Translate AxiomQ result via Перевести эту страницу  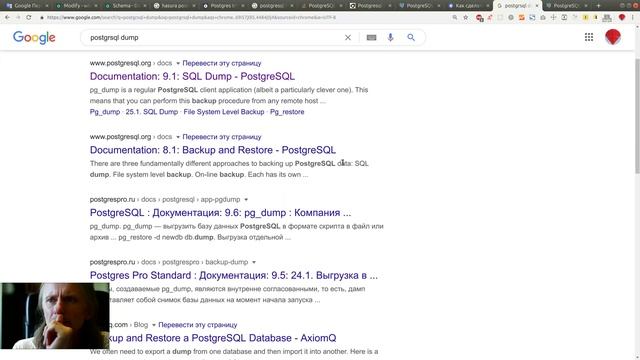point(198,325)
